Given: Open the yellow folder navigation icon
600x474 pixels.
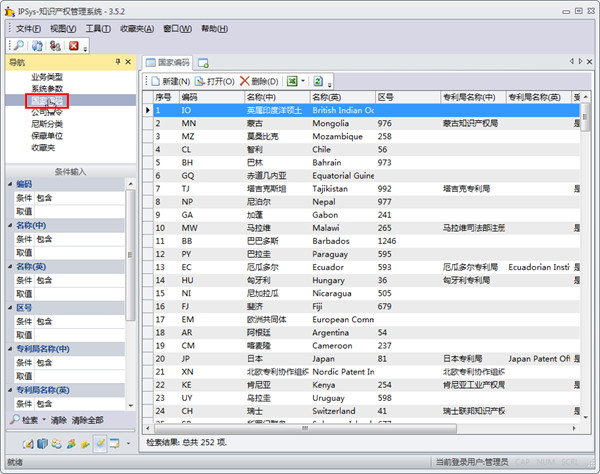Looking at the screenshot, I should tap(85, 444).
